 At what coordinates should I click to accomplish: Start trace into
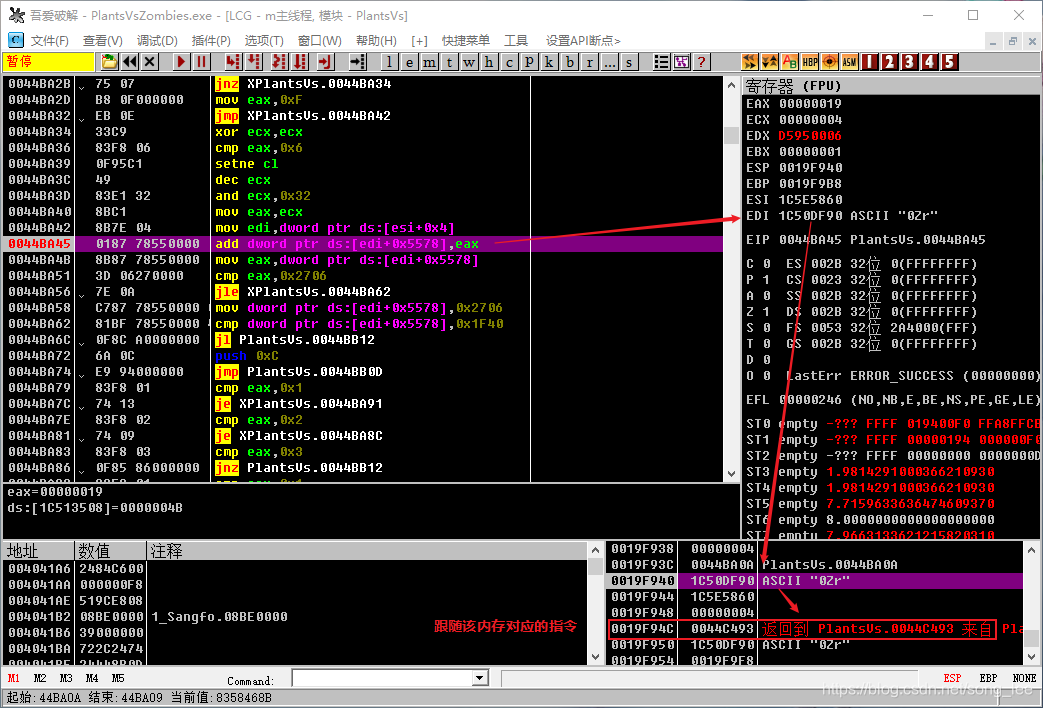click(279, 62)
